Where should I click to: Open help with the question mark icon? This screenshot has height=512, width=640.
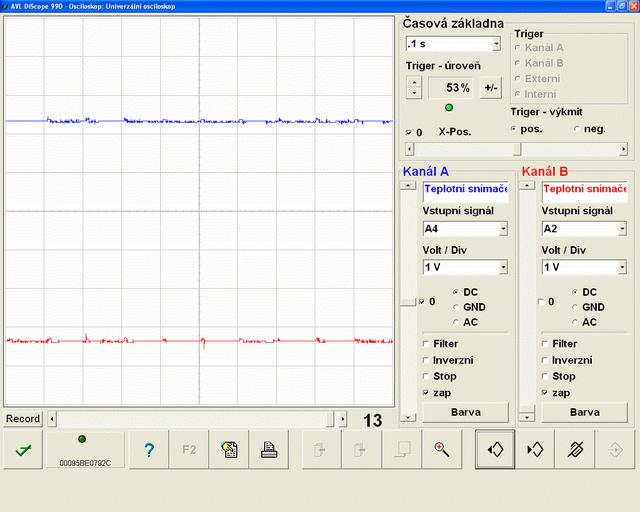pos(149,450)
